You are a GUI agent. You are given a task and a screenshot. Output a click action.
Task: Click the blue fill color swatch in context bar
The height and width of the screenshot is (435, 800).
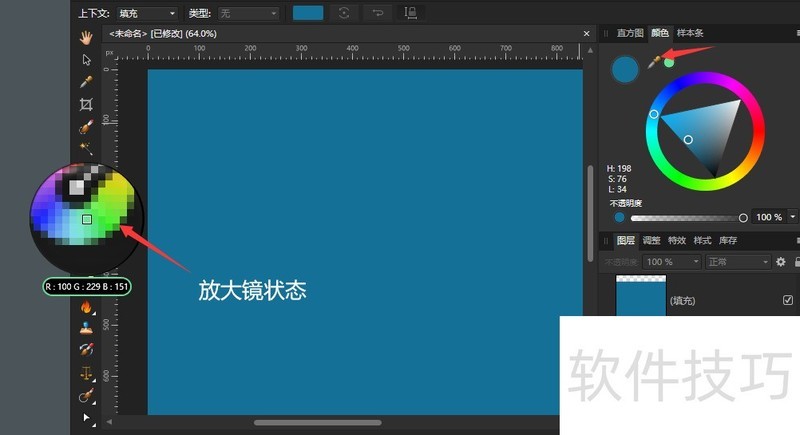307,13
